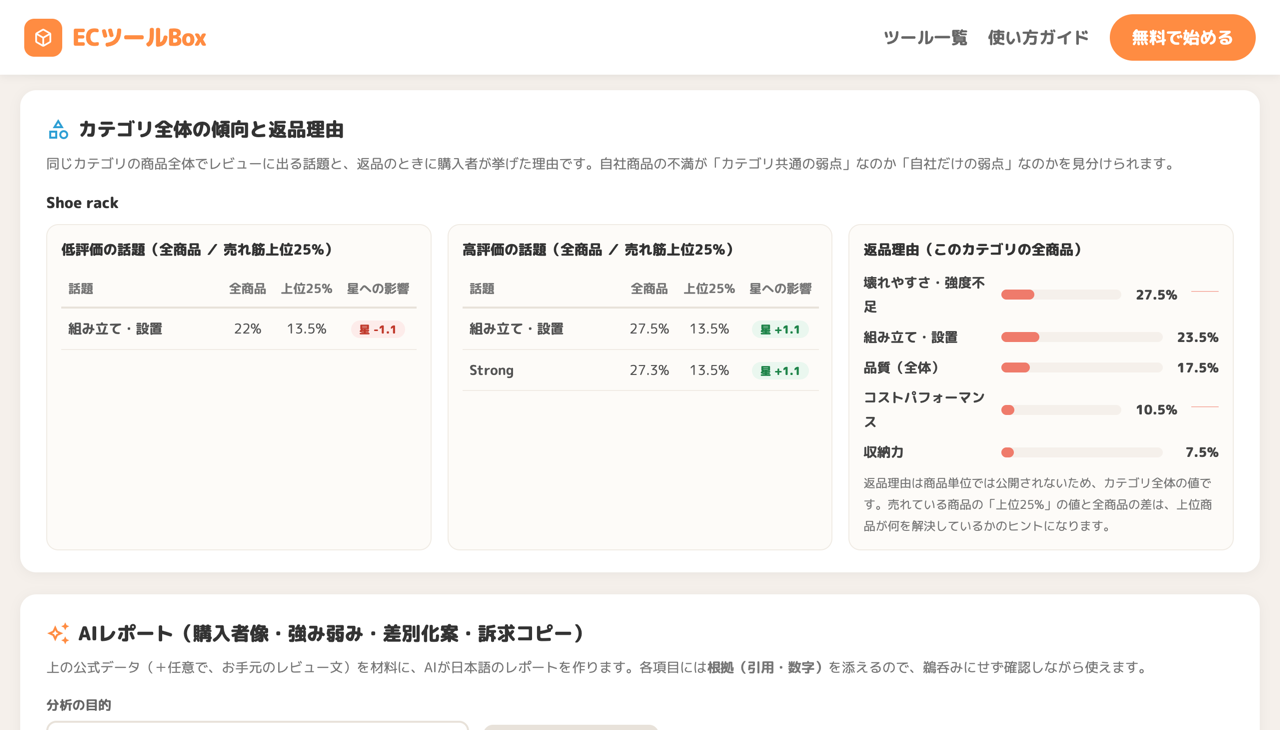1280x730 pixels.
Task: Click the category trends shapes icon
Action: pyautogui.click(x=58, y=129)
